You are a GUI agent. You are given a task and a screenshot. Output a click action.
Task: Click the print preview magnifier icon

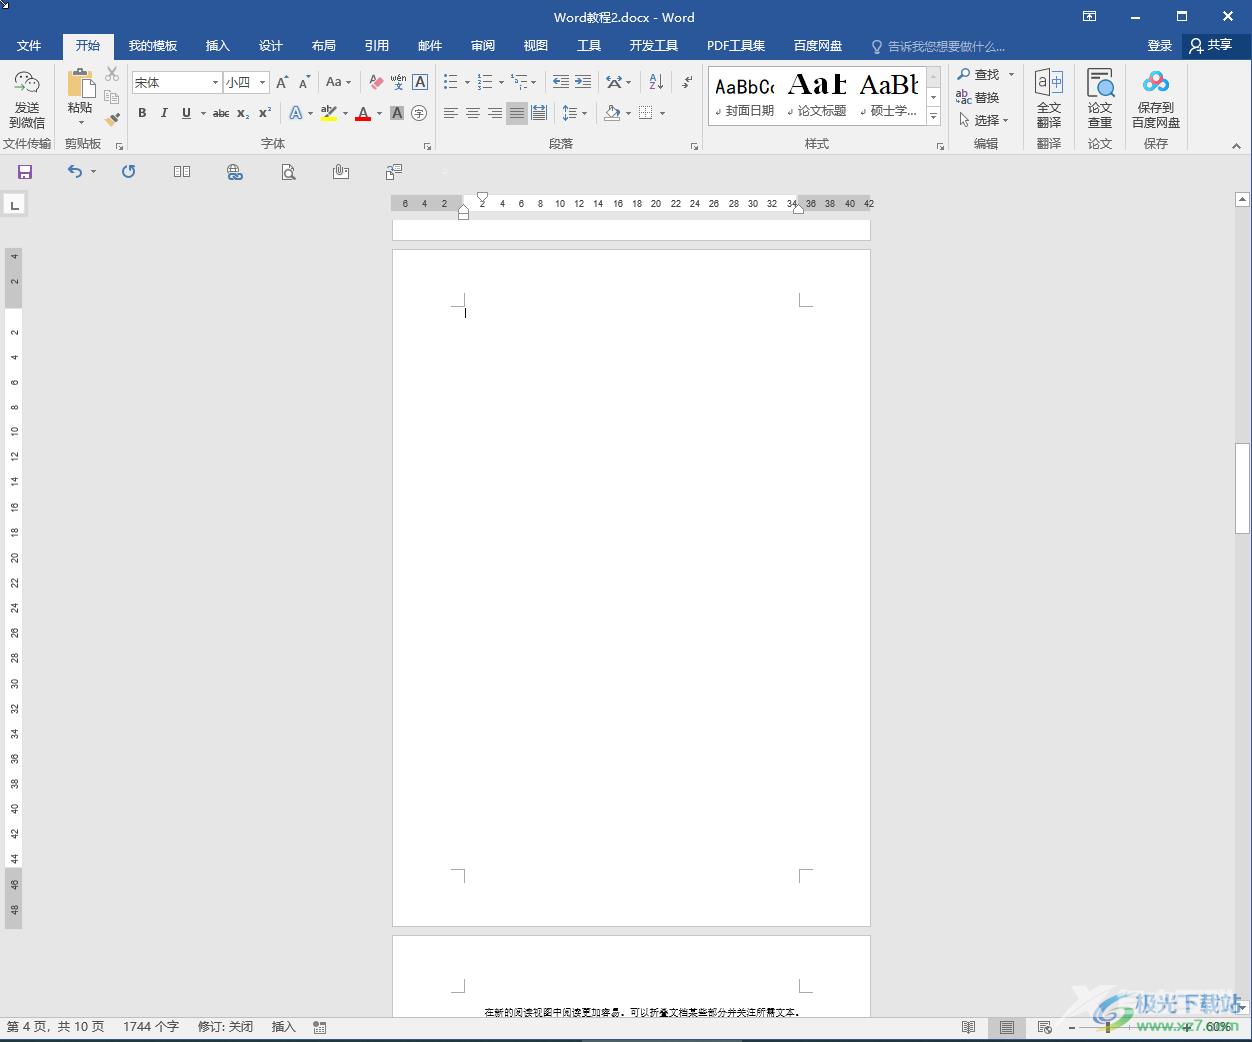point(288,172)
